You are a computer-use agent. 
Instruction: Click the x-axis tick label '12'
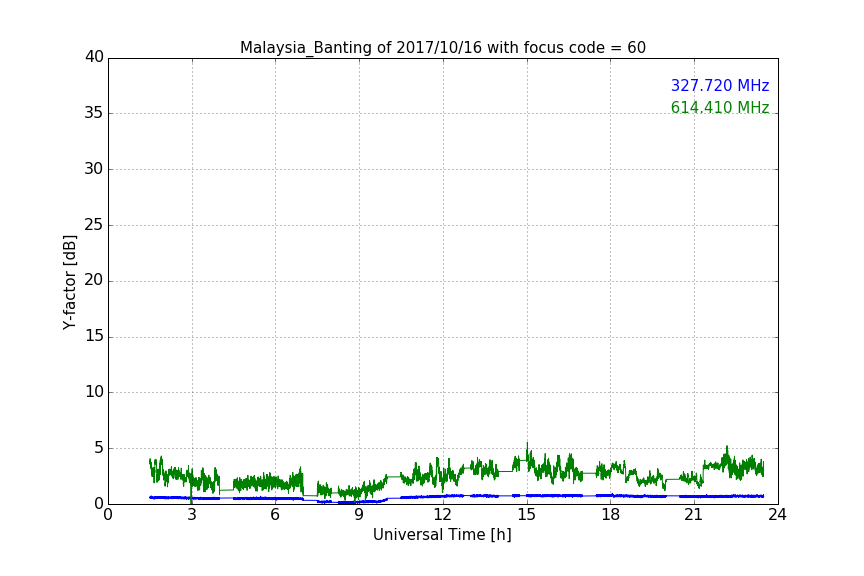(442, 515)
